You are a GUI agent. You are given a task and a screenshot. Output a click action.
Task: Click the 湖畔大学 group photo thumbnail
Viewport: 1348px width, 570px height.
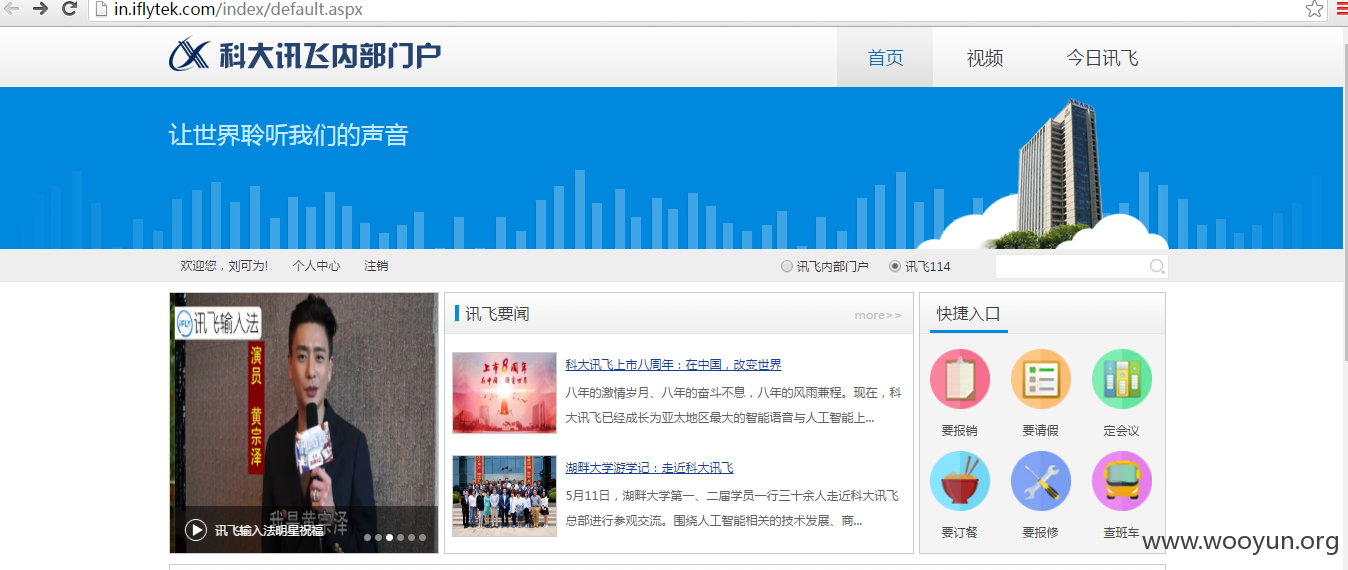point(504,496)
